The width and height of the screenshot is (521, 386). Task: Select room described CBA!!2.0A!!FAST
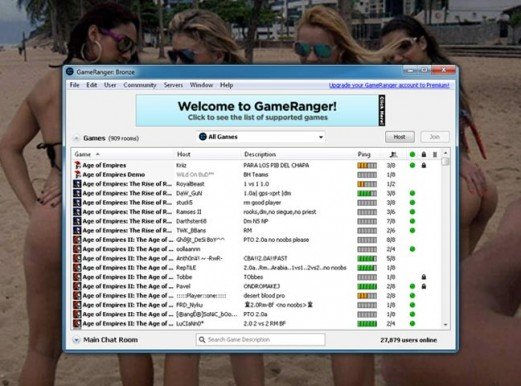coord(257,258)
